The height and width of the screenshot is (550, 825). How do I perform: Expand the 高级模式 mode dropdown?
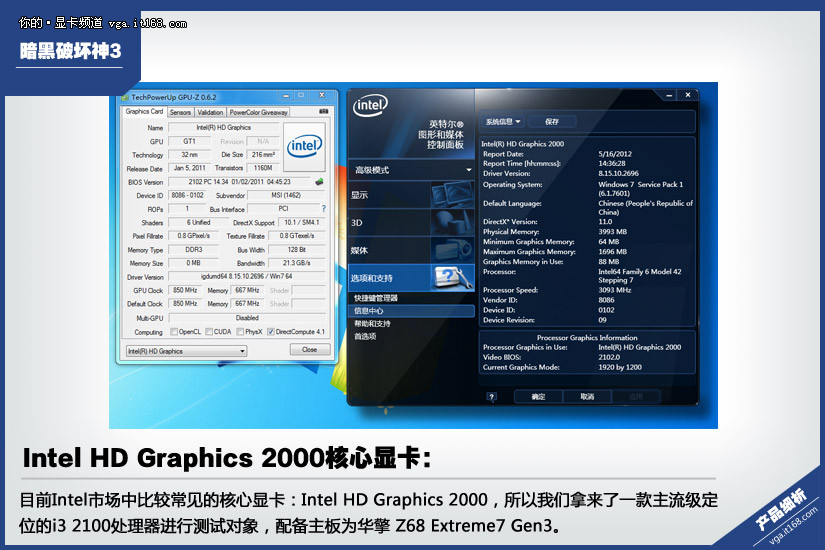click(x=411, y=170)
